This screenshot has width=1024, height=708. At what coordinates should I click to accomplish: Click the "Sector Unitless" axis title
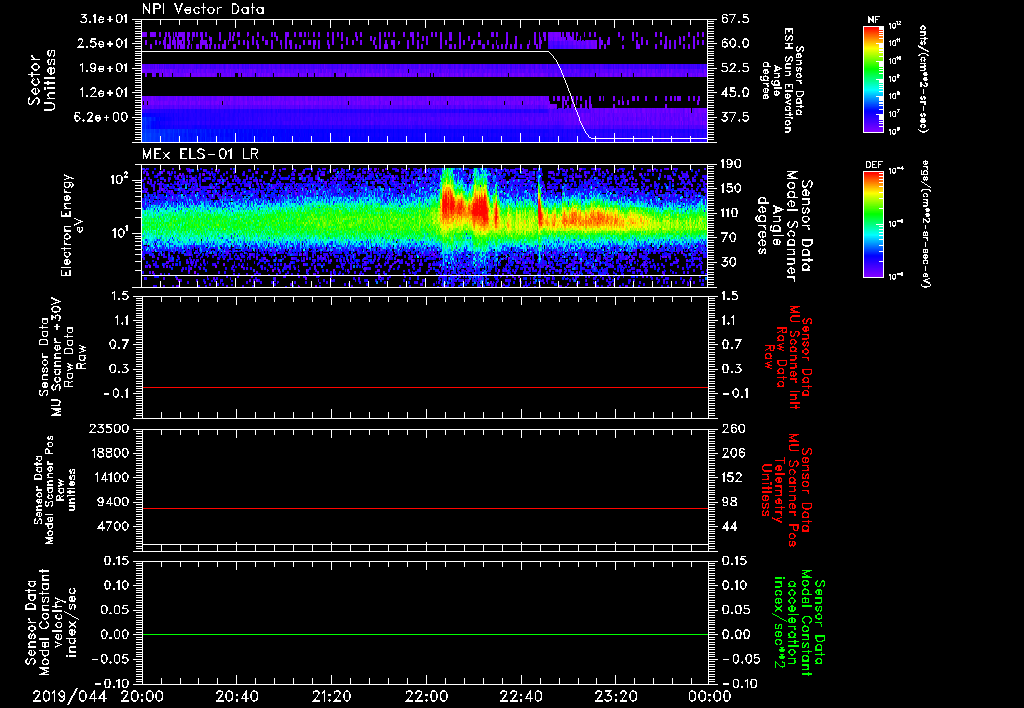pos(42,80)
